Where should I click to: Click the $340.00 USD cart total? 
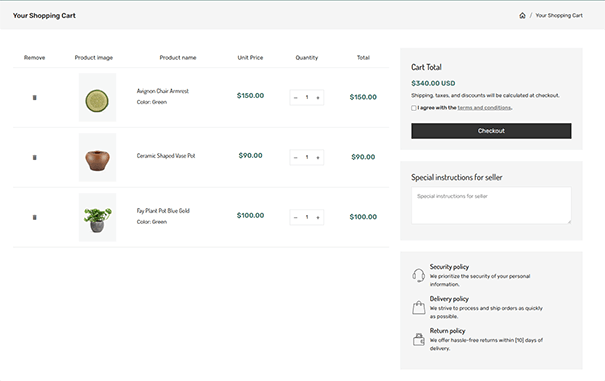pos(433,83)
